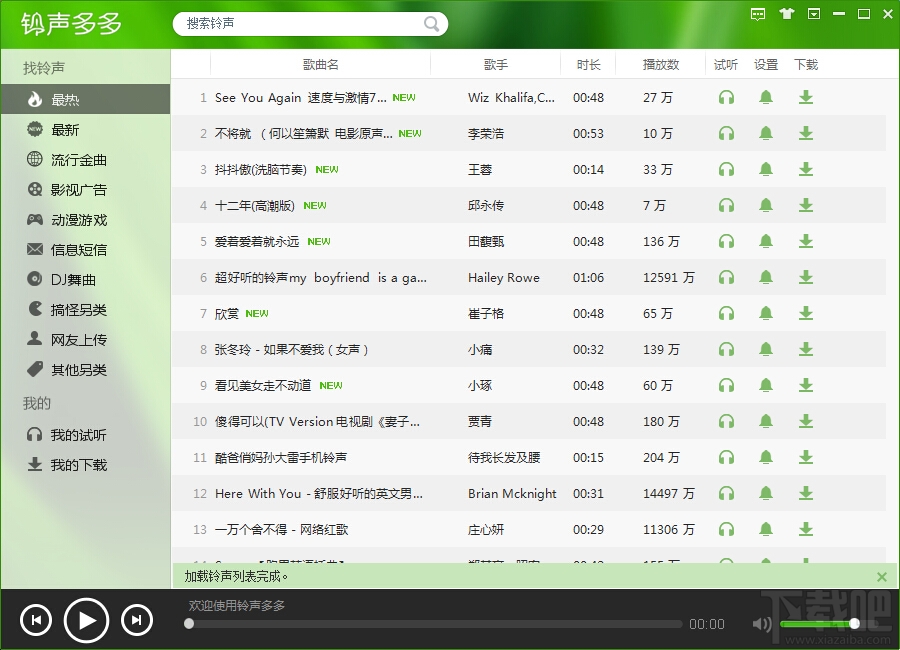
Task: Select song '超好听的铃声my boyfriend'
Action: pyautogui.click(x=320, y=278)
